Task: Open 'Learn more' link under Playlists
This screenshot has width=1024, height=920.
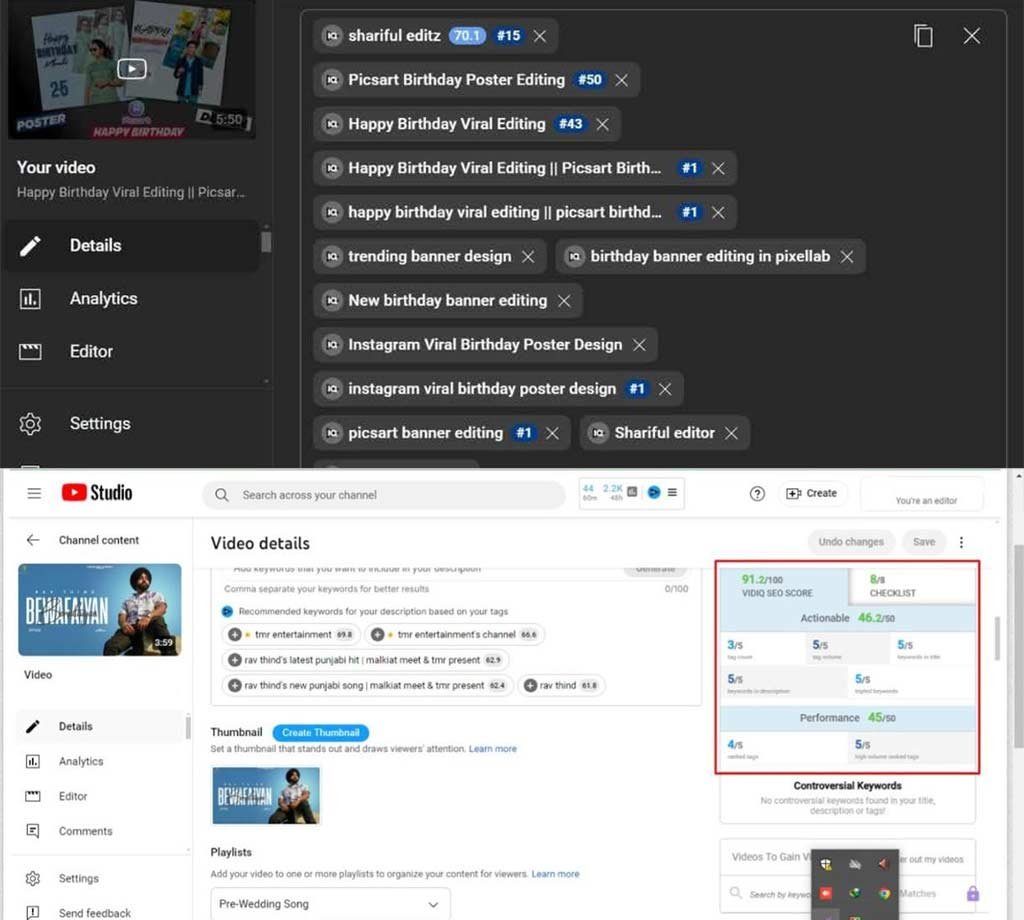Action: click(555, 874)
